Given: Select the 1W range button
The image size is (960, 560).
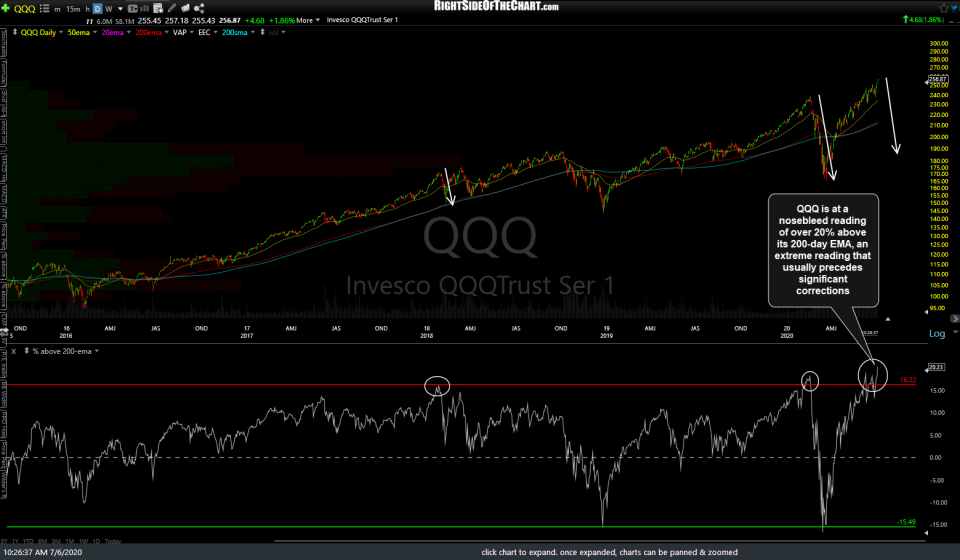Looking at the screenshot, I should (84, 541).
